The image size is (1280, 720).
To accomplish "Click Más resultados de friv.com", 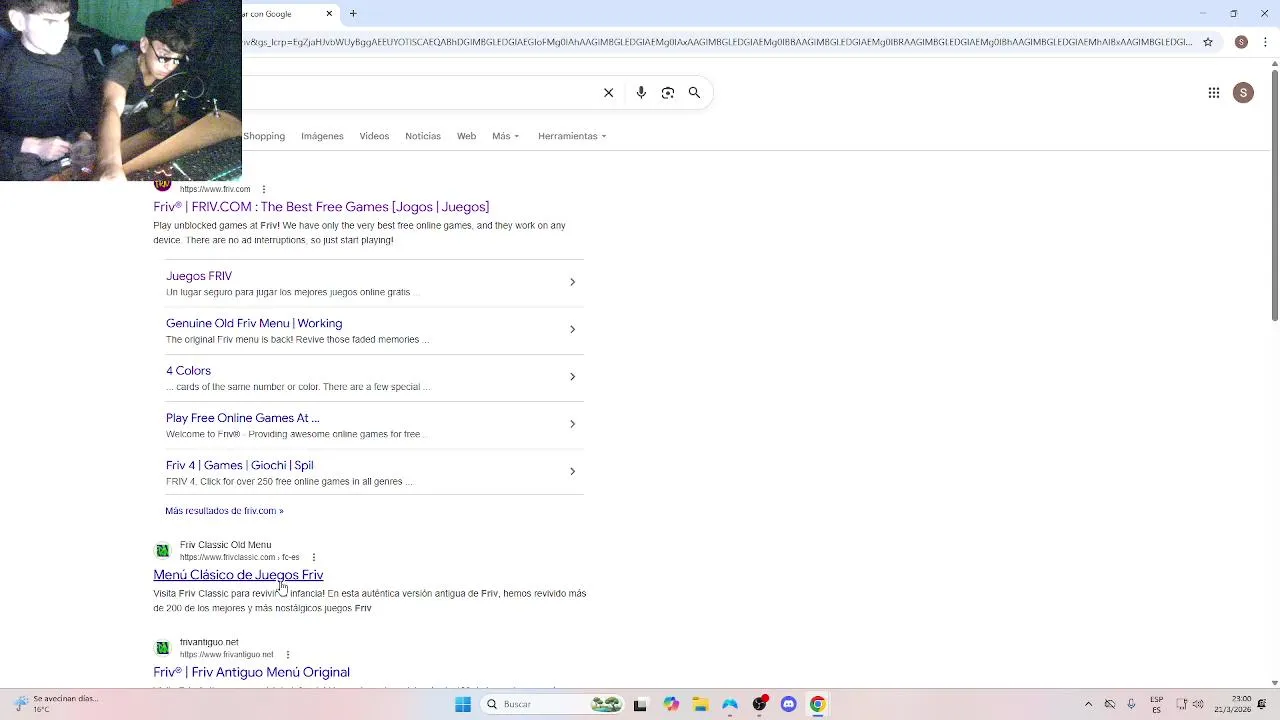I will pos(224,511).
